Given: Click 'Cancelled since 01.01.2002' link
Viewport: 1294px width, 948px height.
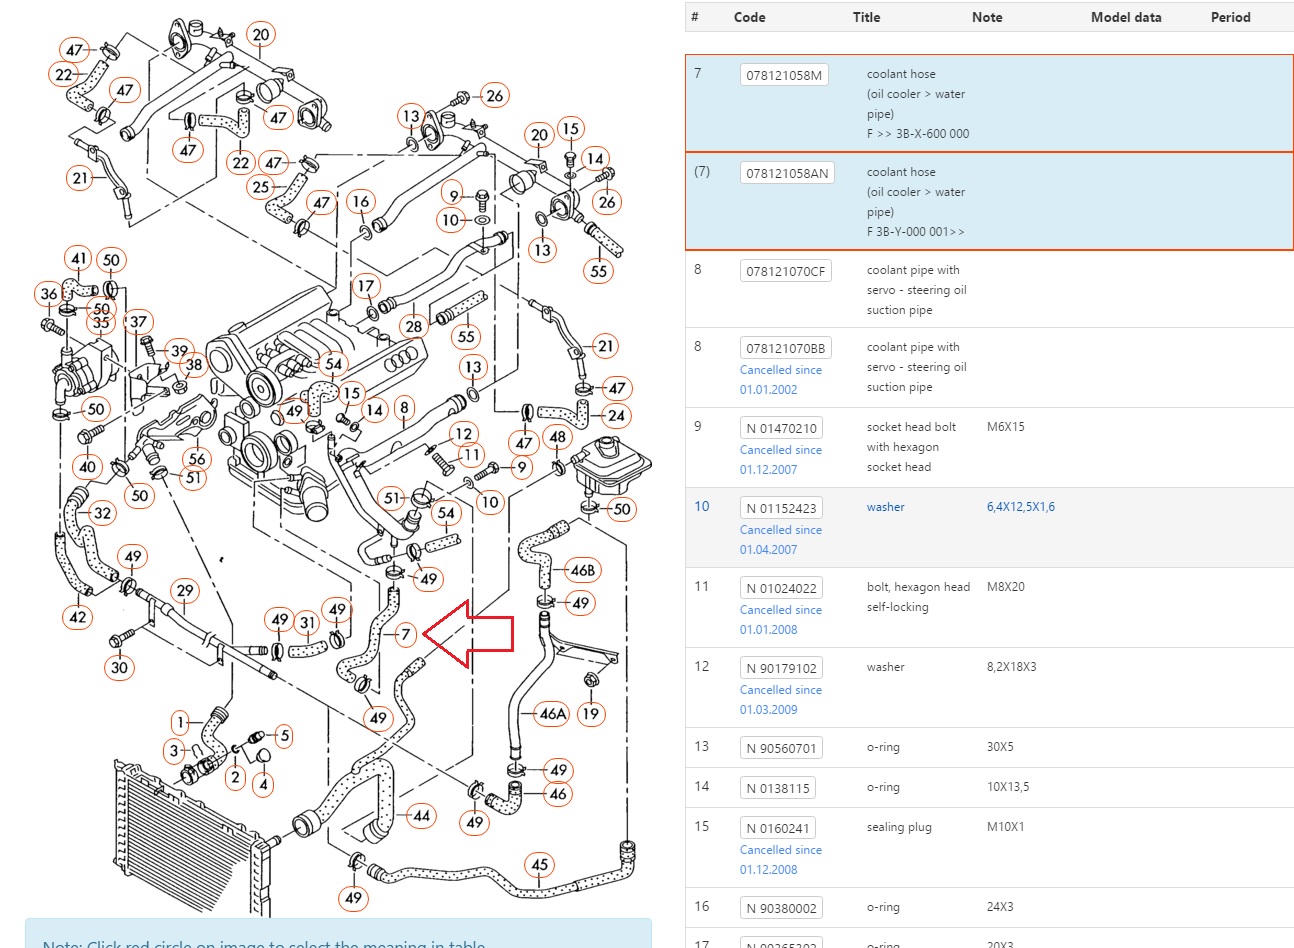Looking at the screenshot, I should point(780,379).
